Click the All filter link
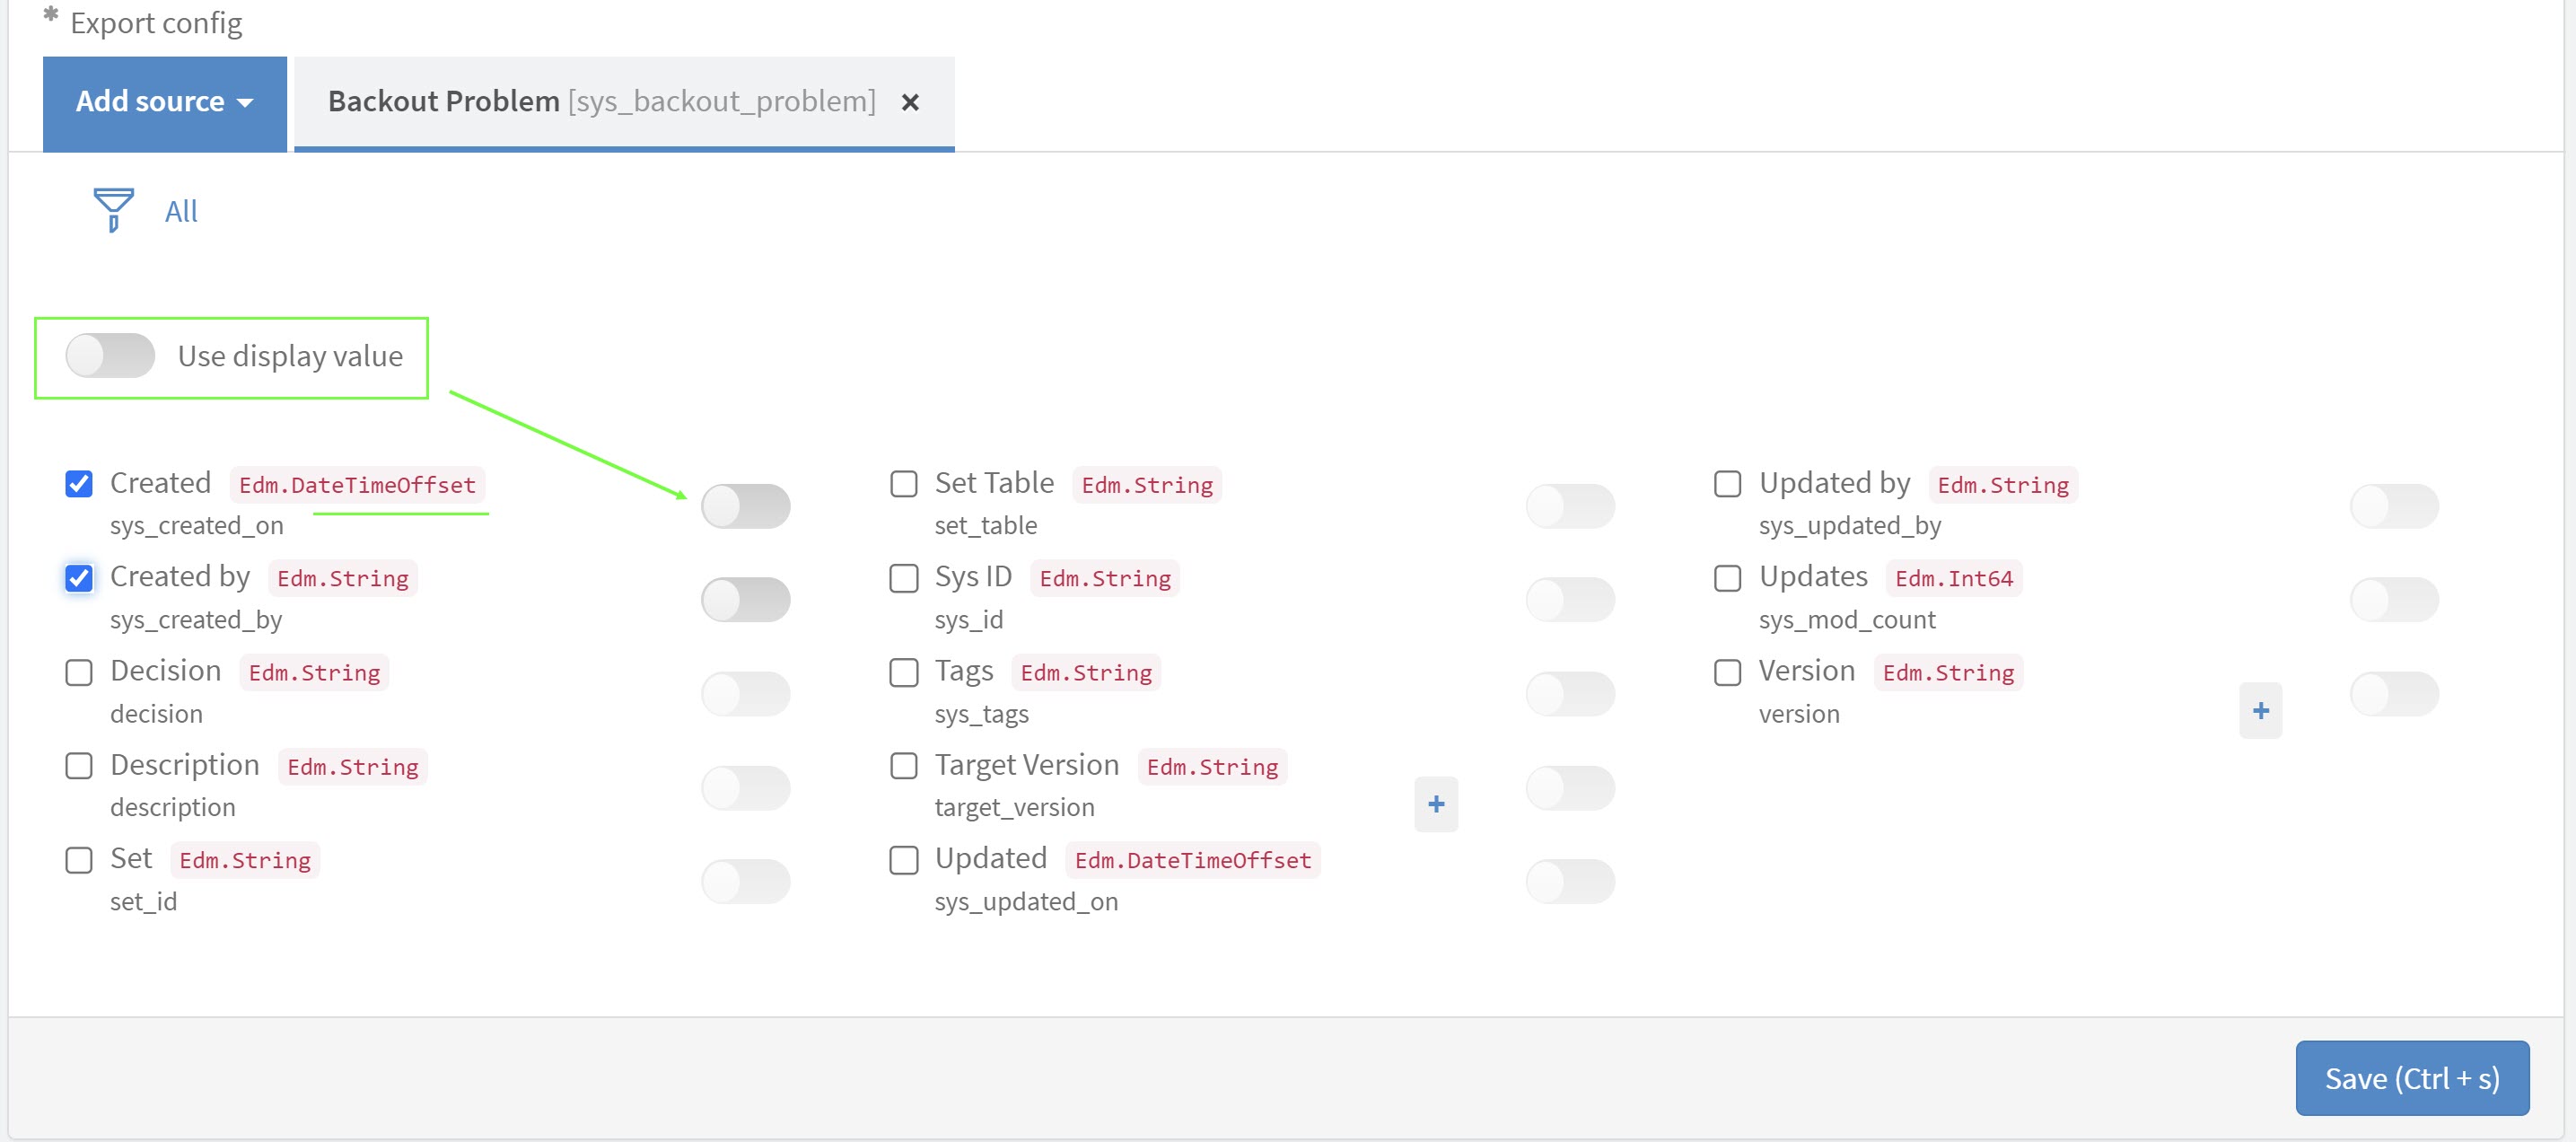This screenshot has width=2576, height=1142. click(x=181, y=211)
